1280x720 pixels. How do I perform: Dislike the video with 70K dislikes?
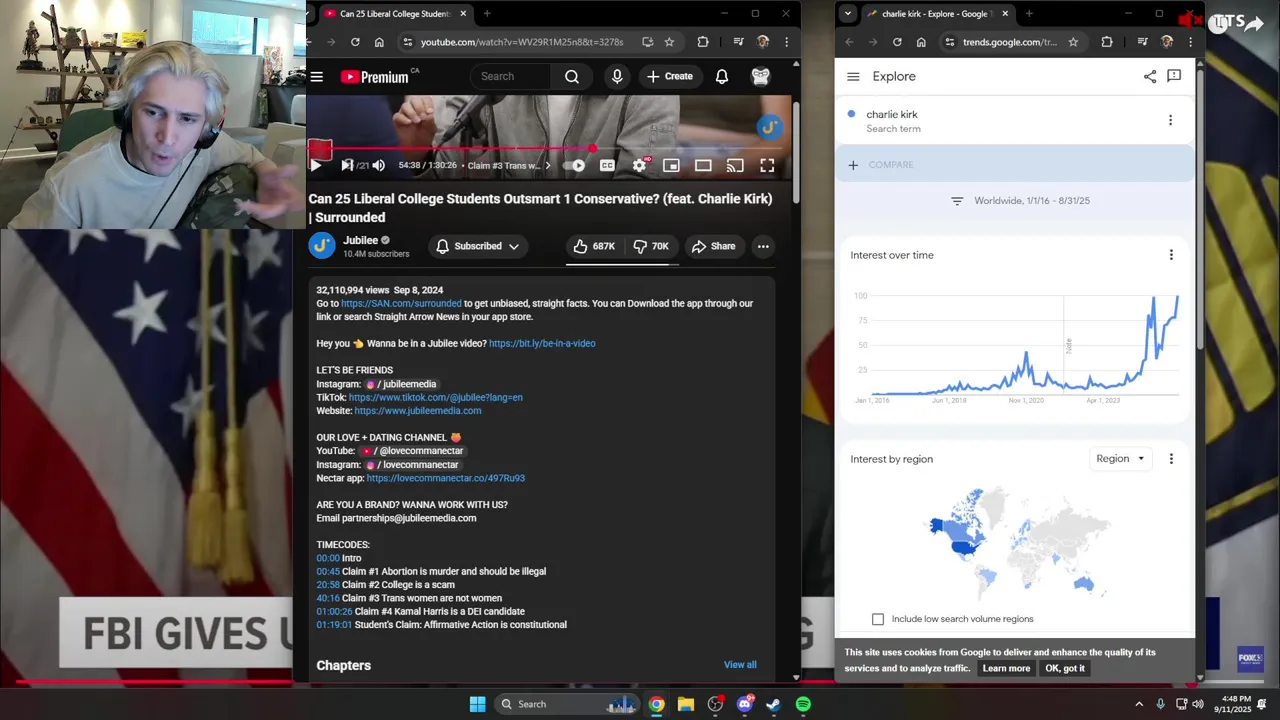[x=651, y=246]
